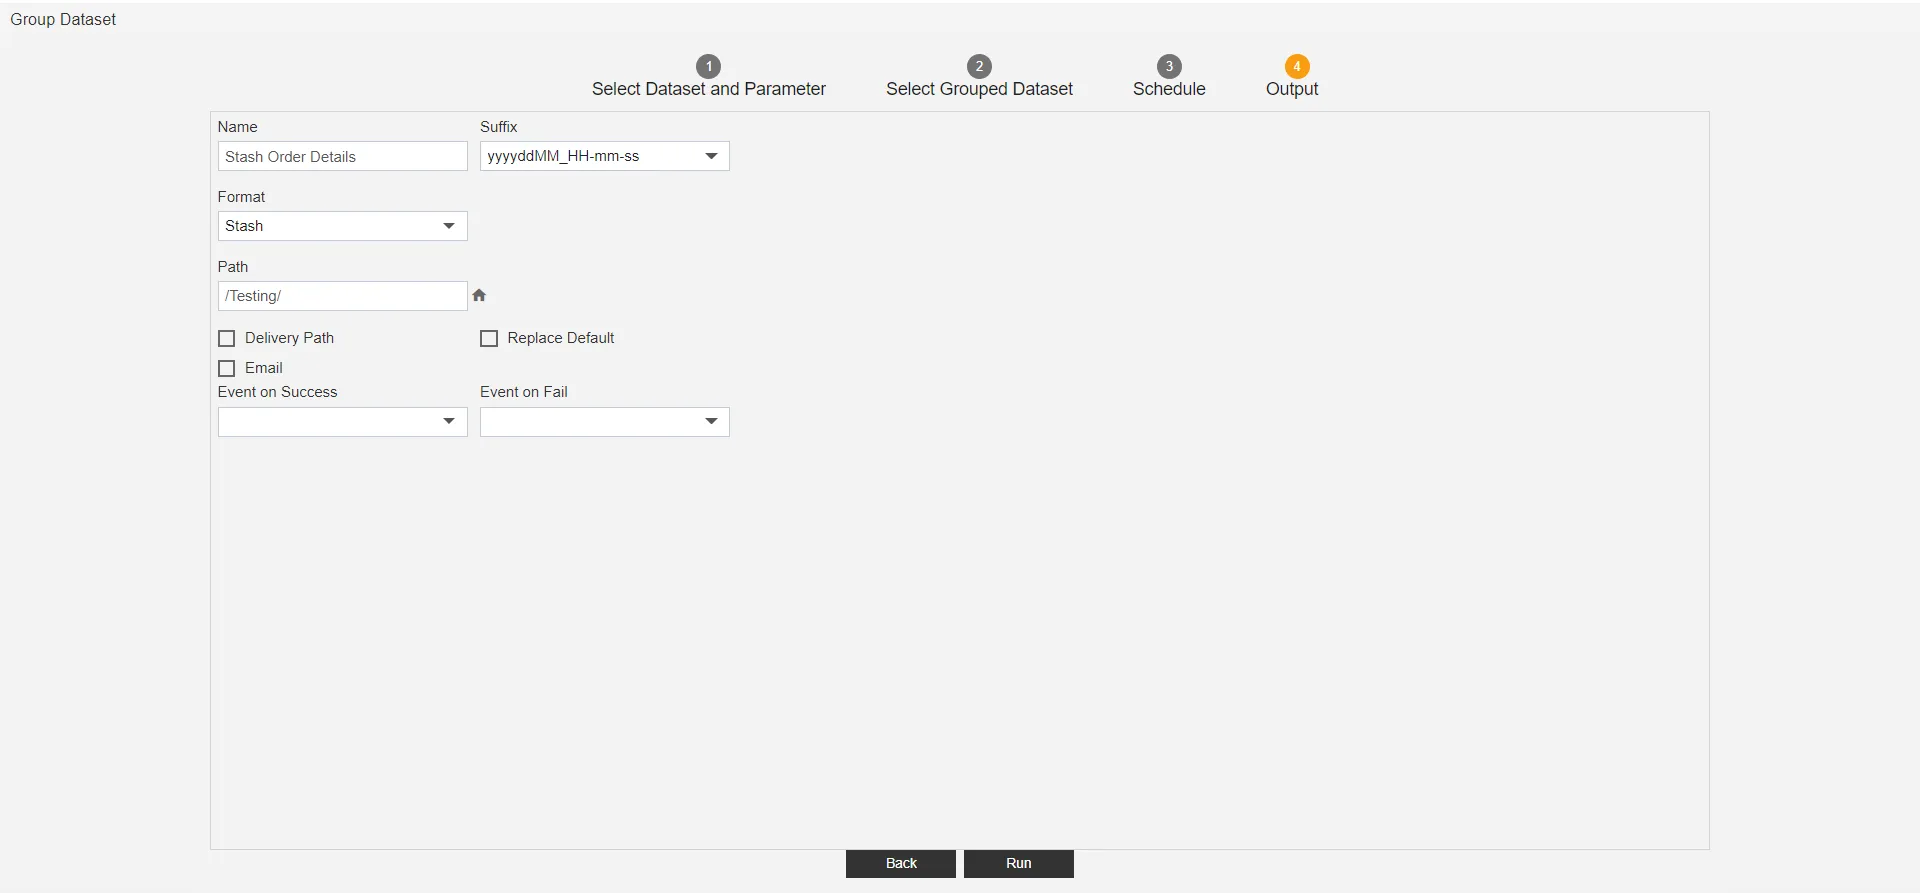Open the Event on Success dropdown

pyautogui.click(x=342, y=422)
